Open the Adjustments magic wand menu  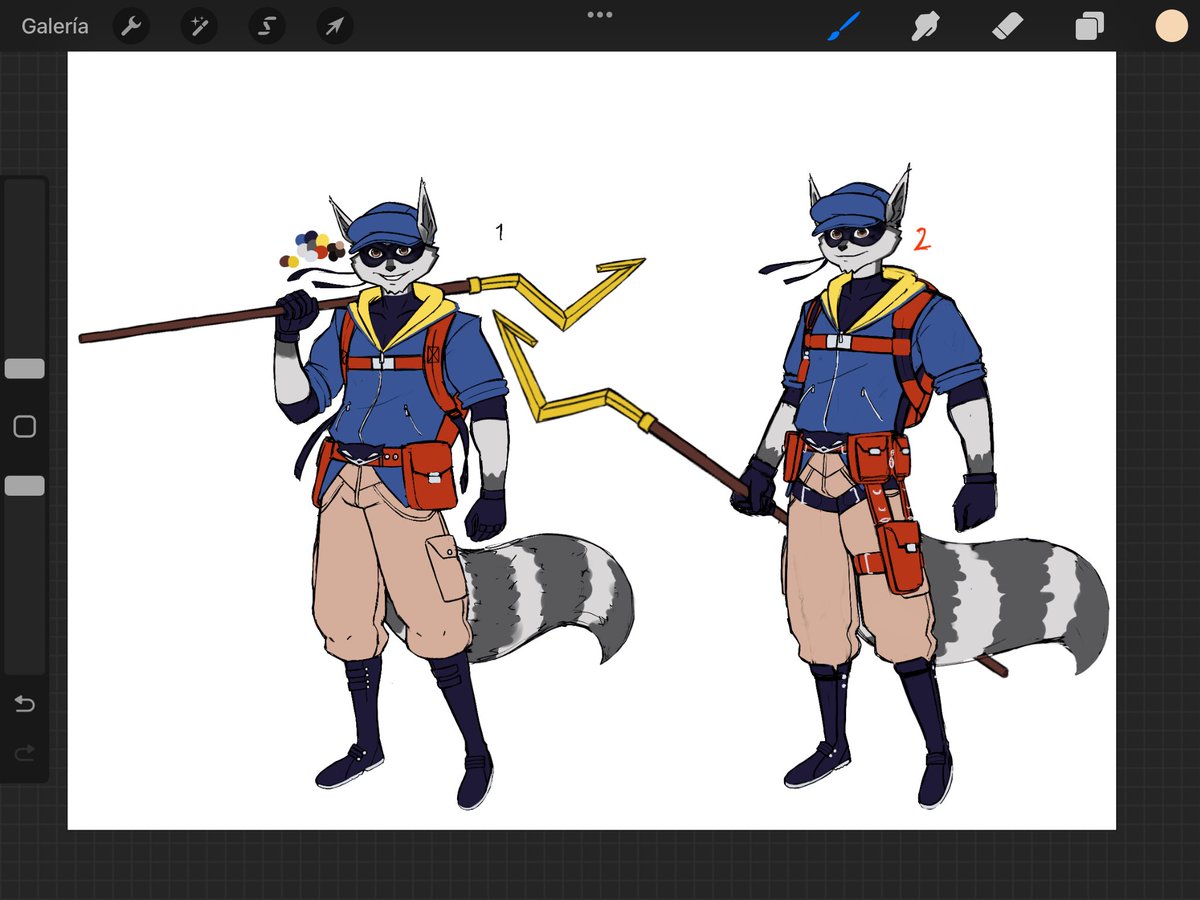click(x=199, y=26)
